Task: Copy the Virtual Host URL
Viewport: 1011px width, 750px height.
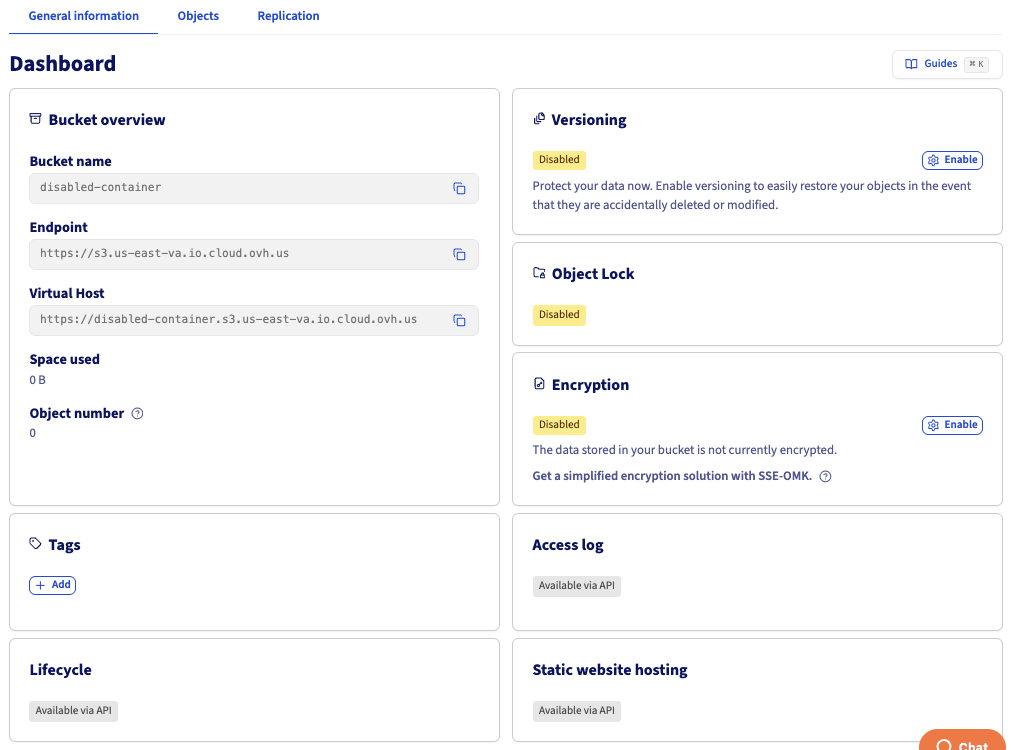Action: coord(459,320)
